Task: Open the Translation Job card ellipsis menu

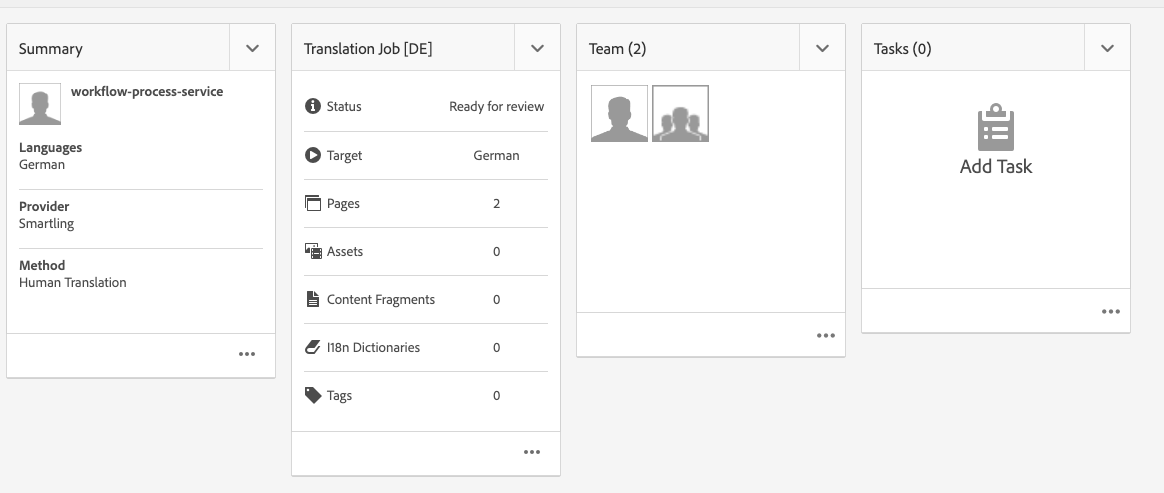Action: pos(532,452)
